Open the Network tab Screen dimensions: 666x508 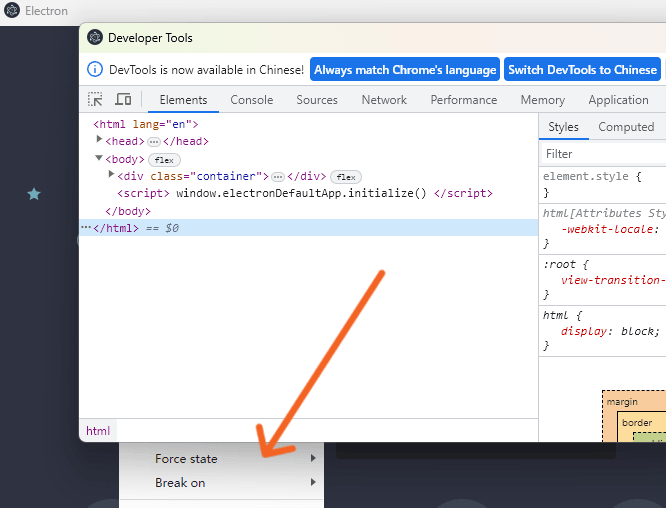(x=384, y=100)
